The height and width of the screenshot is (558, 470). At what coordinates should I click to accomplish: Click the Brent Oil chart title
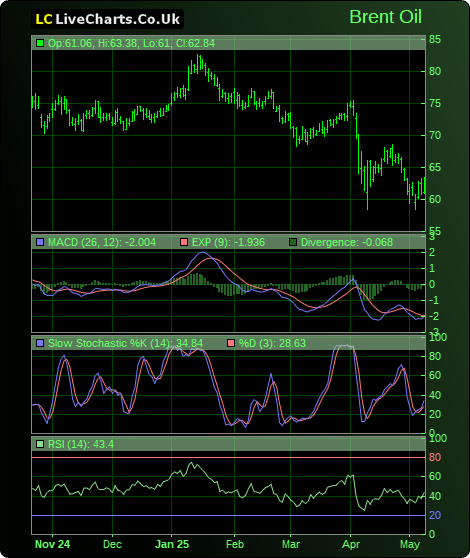coord(385,17)
